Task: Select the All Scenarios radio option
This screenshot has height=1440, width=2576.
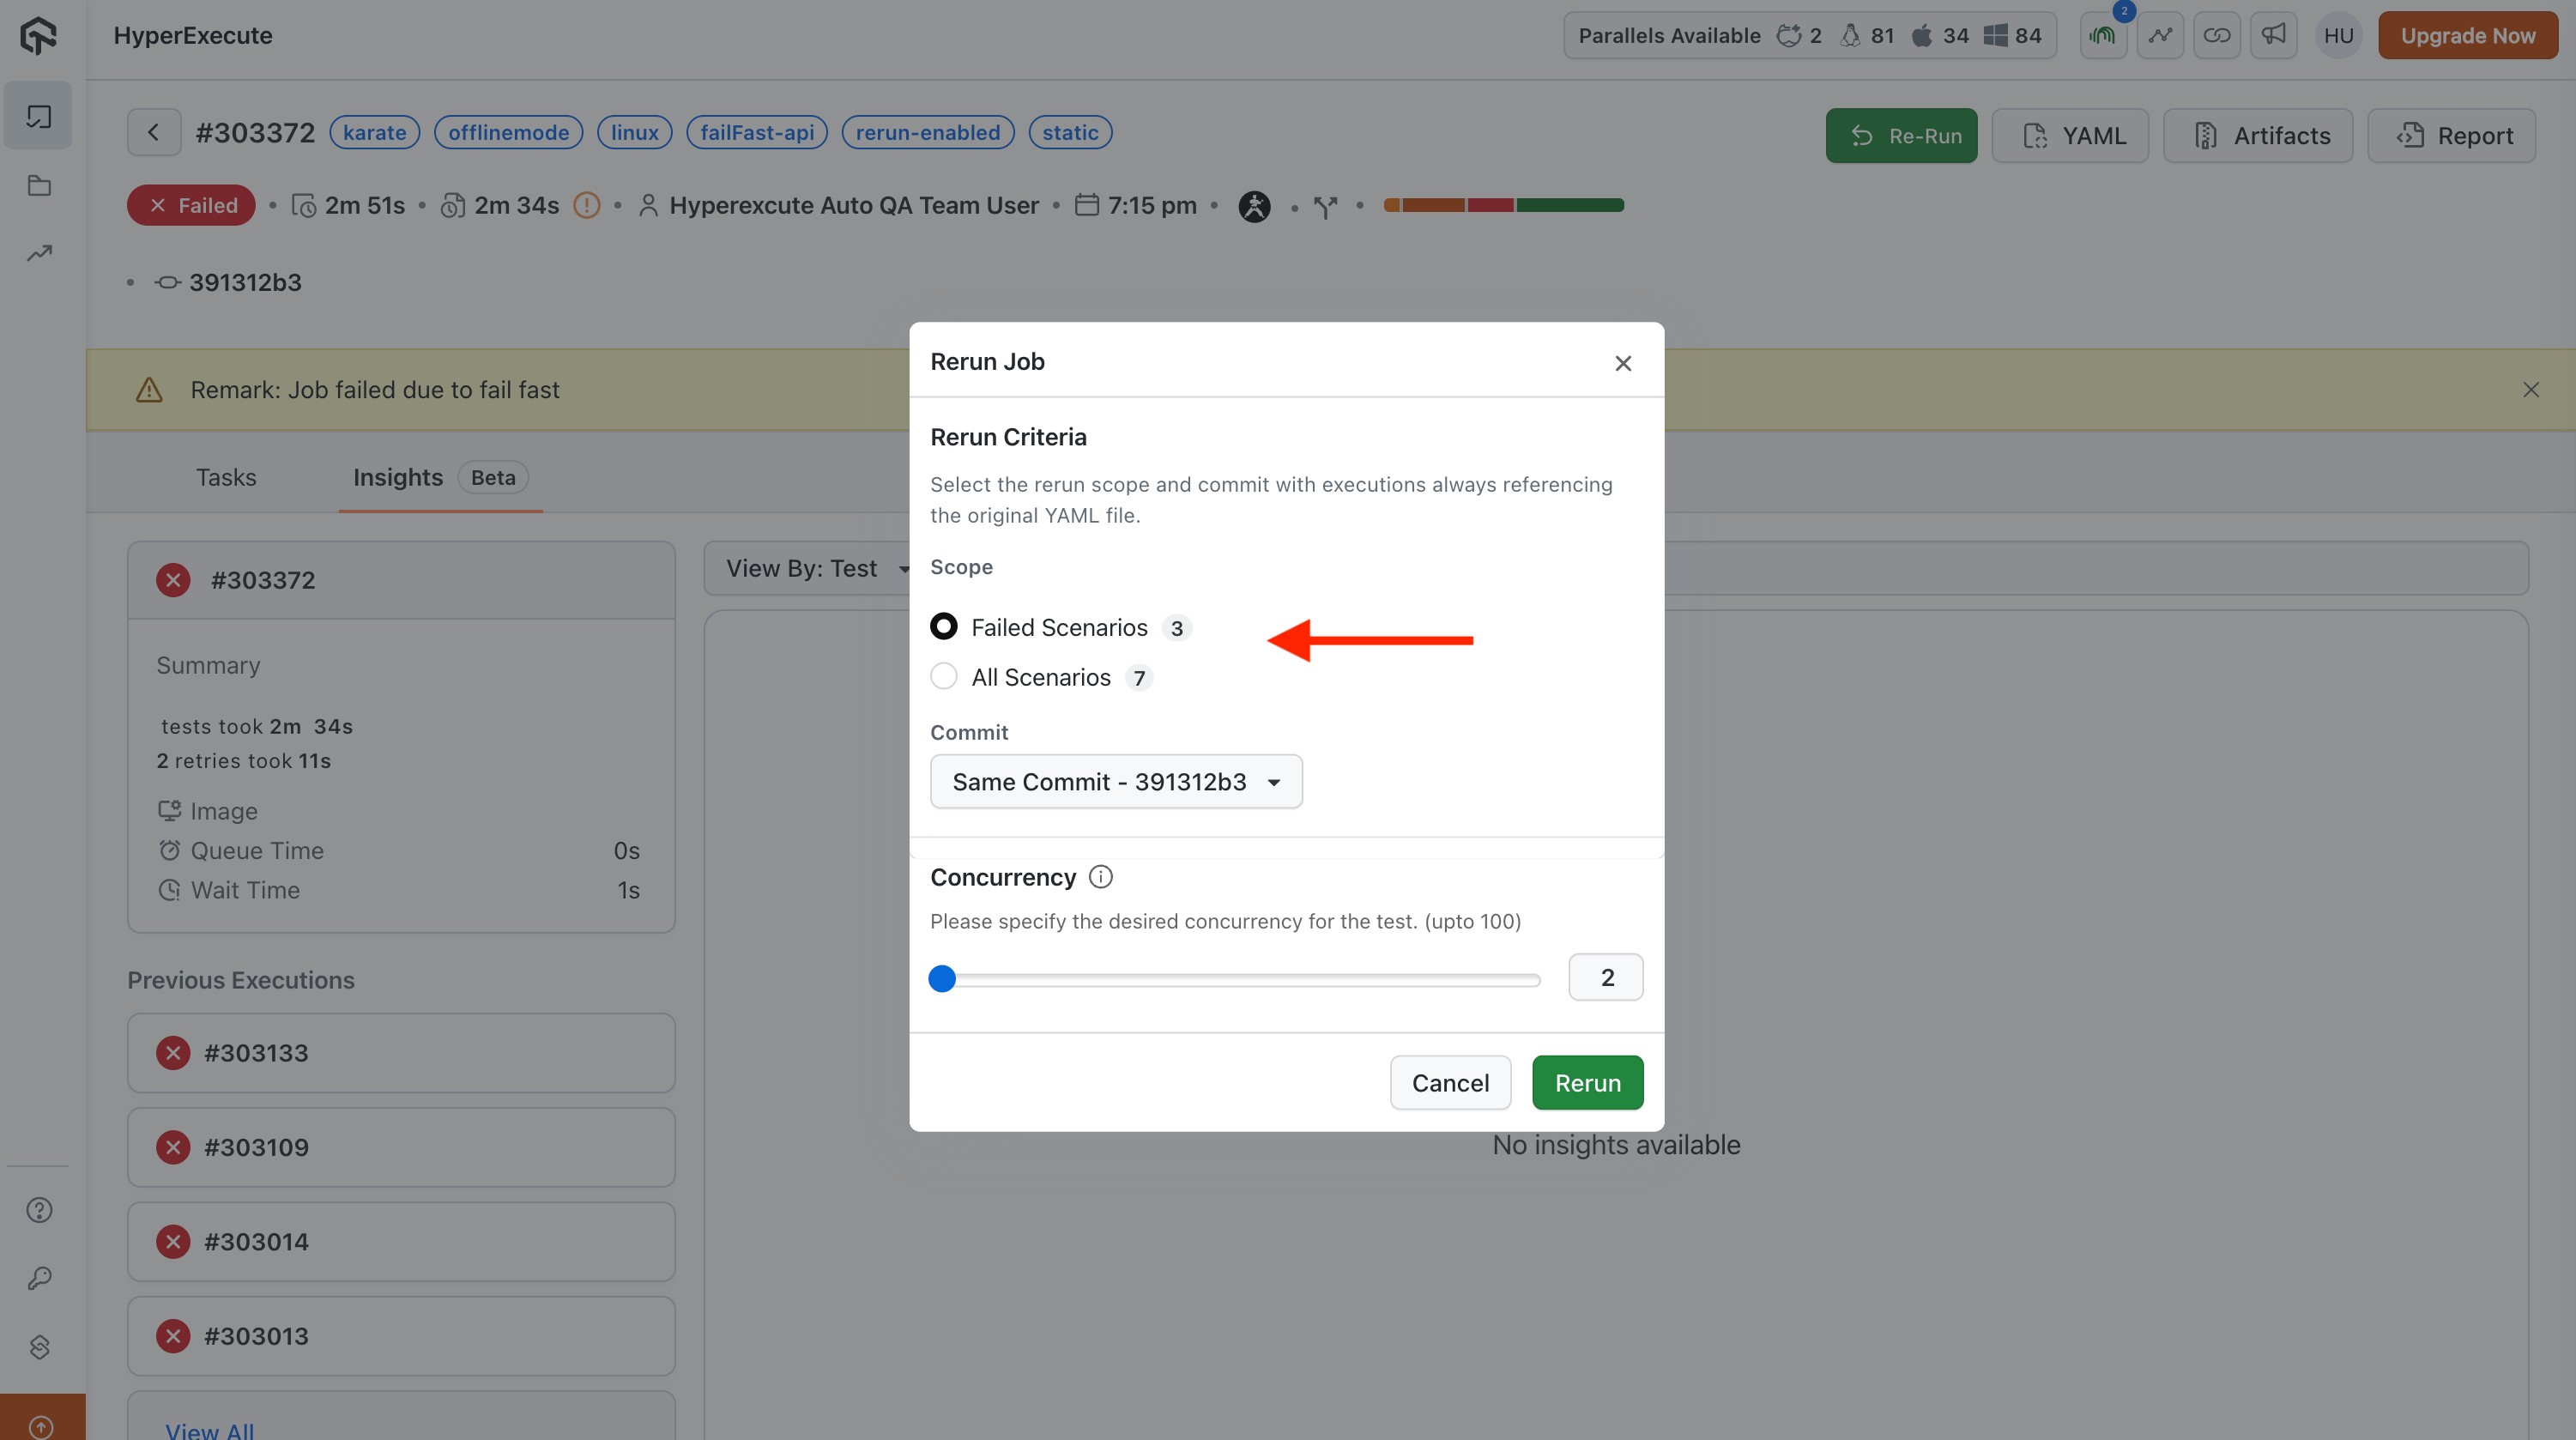Action: (x=943, y=677)
